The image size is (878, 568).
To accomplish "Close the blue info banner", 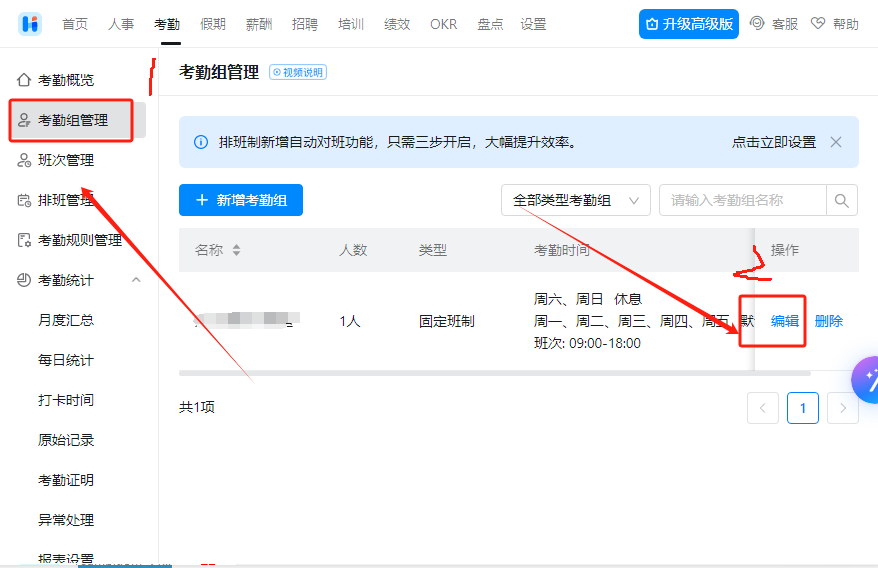I will [x=836, y=142].
